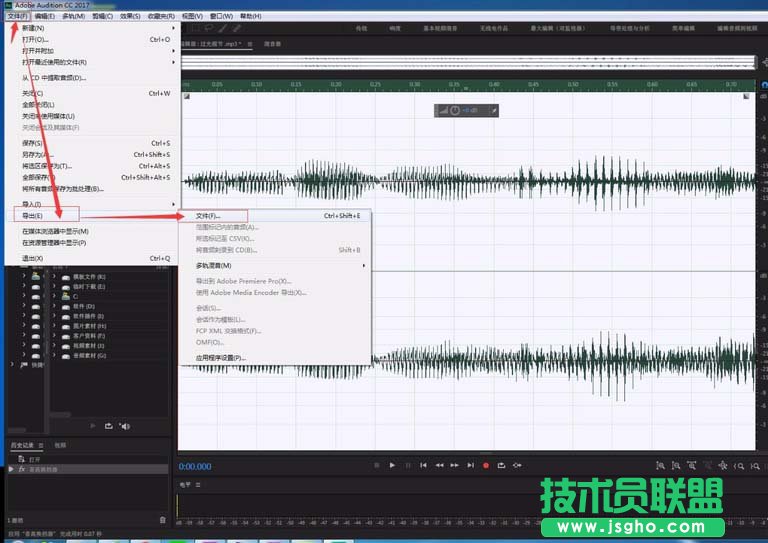The image size is (768, 543).
Task: Open the 帮助(H) menu
Action: click(250, 16)
